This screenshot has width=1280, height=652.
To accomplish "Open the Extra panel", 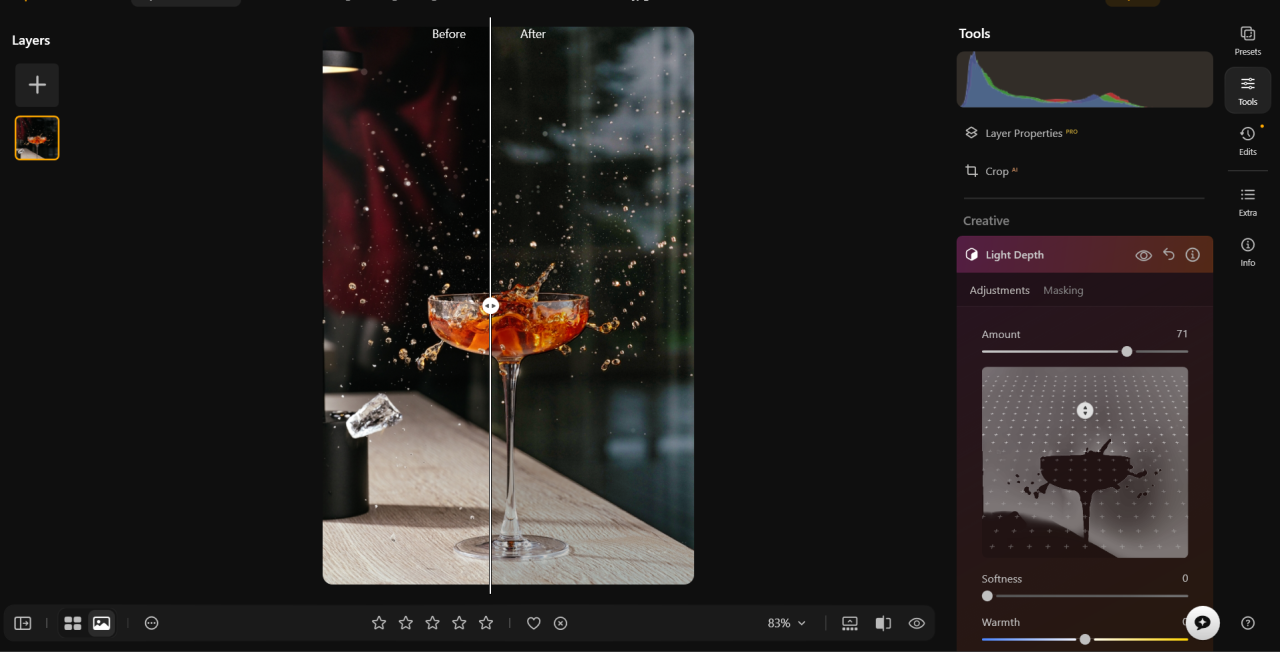I will tap(1248, 201).
